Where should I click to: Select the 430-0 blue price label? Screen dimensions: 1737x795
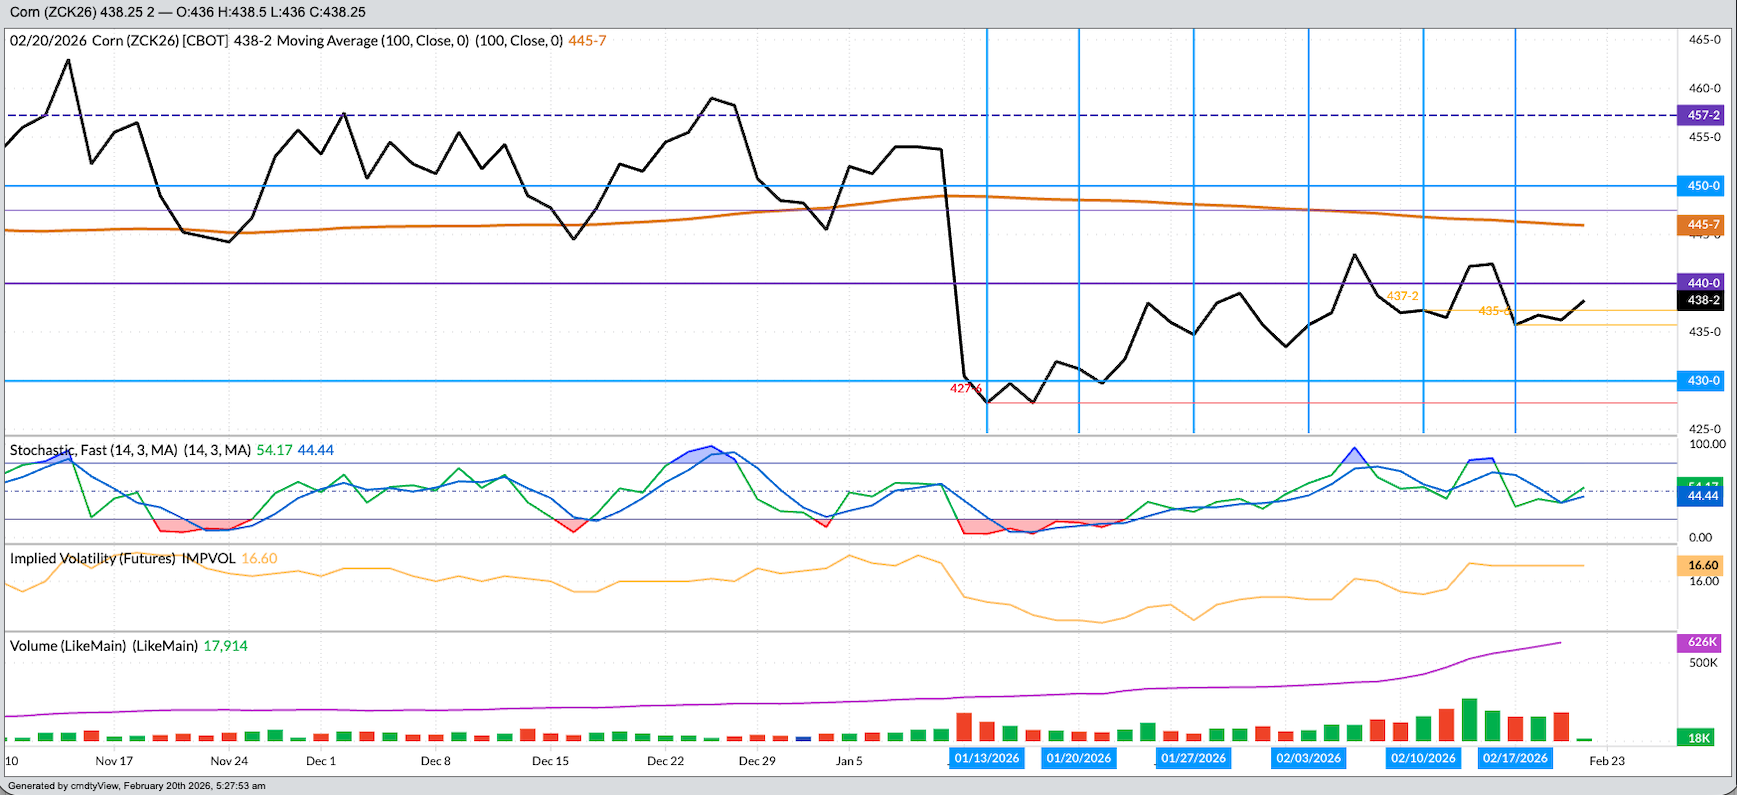coord(1703,381)
